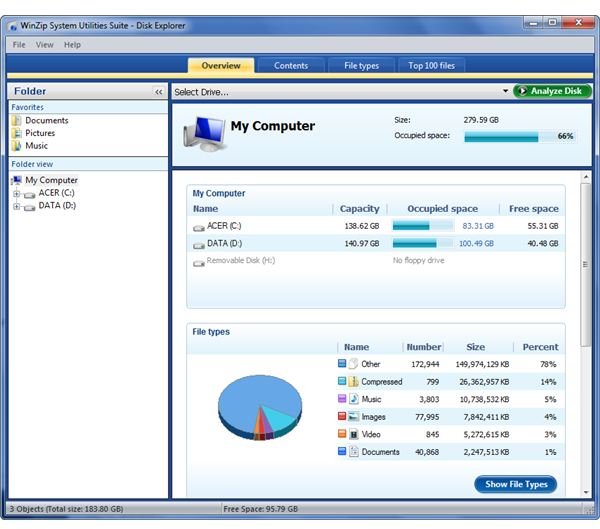
Task: Click the Show File Types button
Action: 516,484
